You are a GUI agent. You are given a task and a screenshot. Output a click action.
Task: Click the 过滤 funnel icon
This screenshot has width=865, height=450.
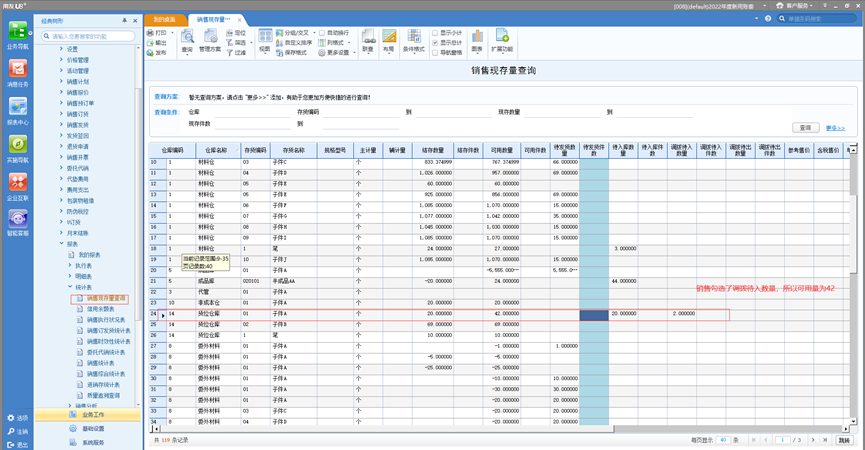(229, 53)
